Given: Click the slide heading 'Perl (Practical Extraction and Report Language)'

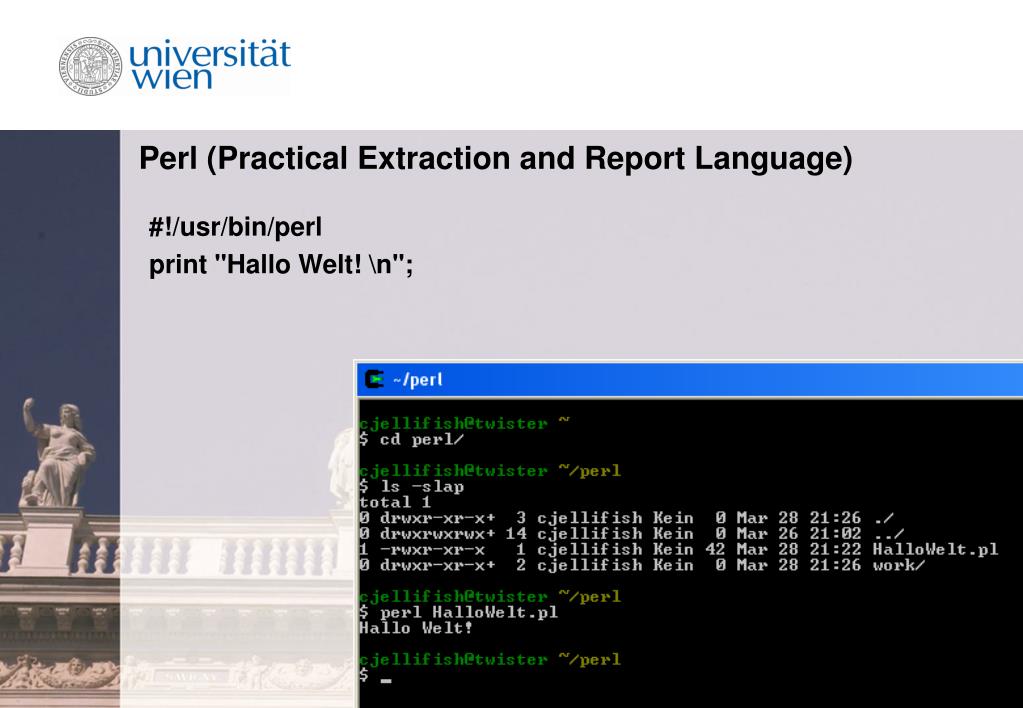Looking at the screenshot, I should [x=496, y=159].
